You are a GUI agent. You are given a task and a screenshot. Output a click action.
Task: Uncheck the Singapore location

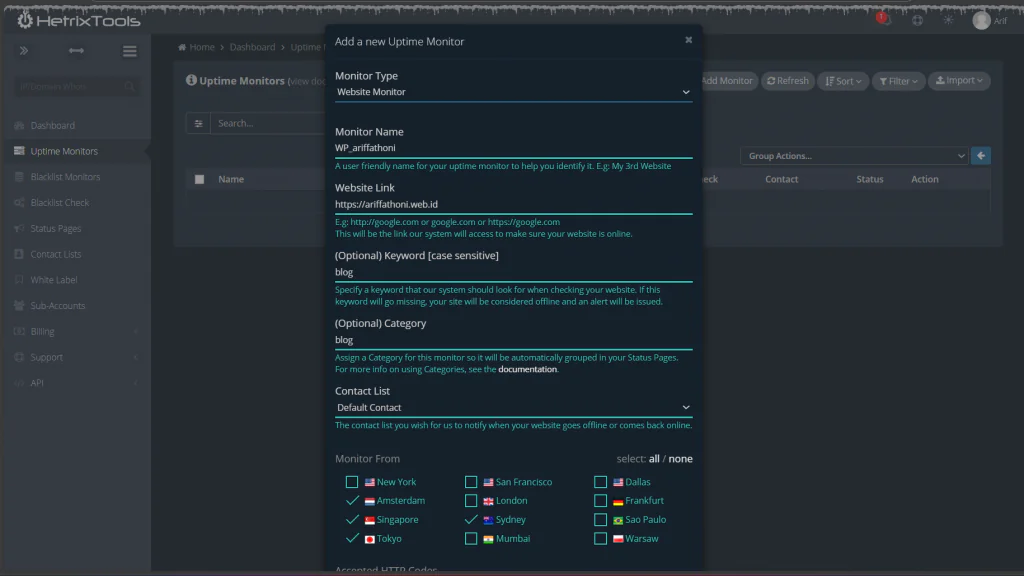click(351, 519)
